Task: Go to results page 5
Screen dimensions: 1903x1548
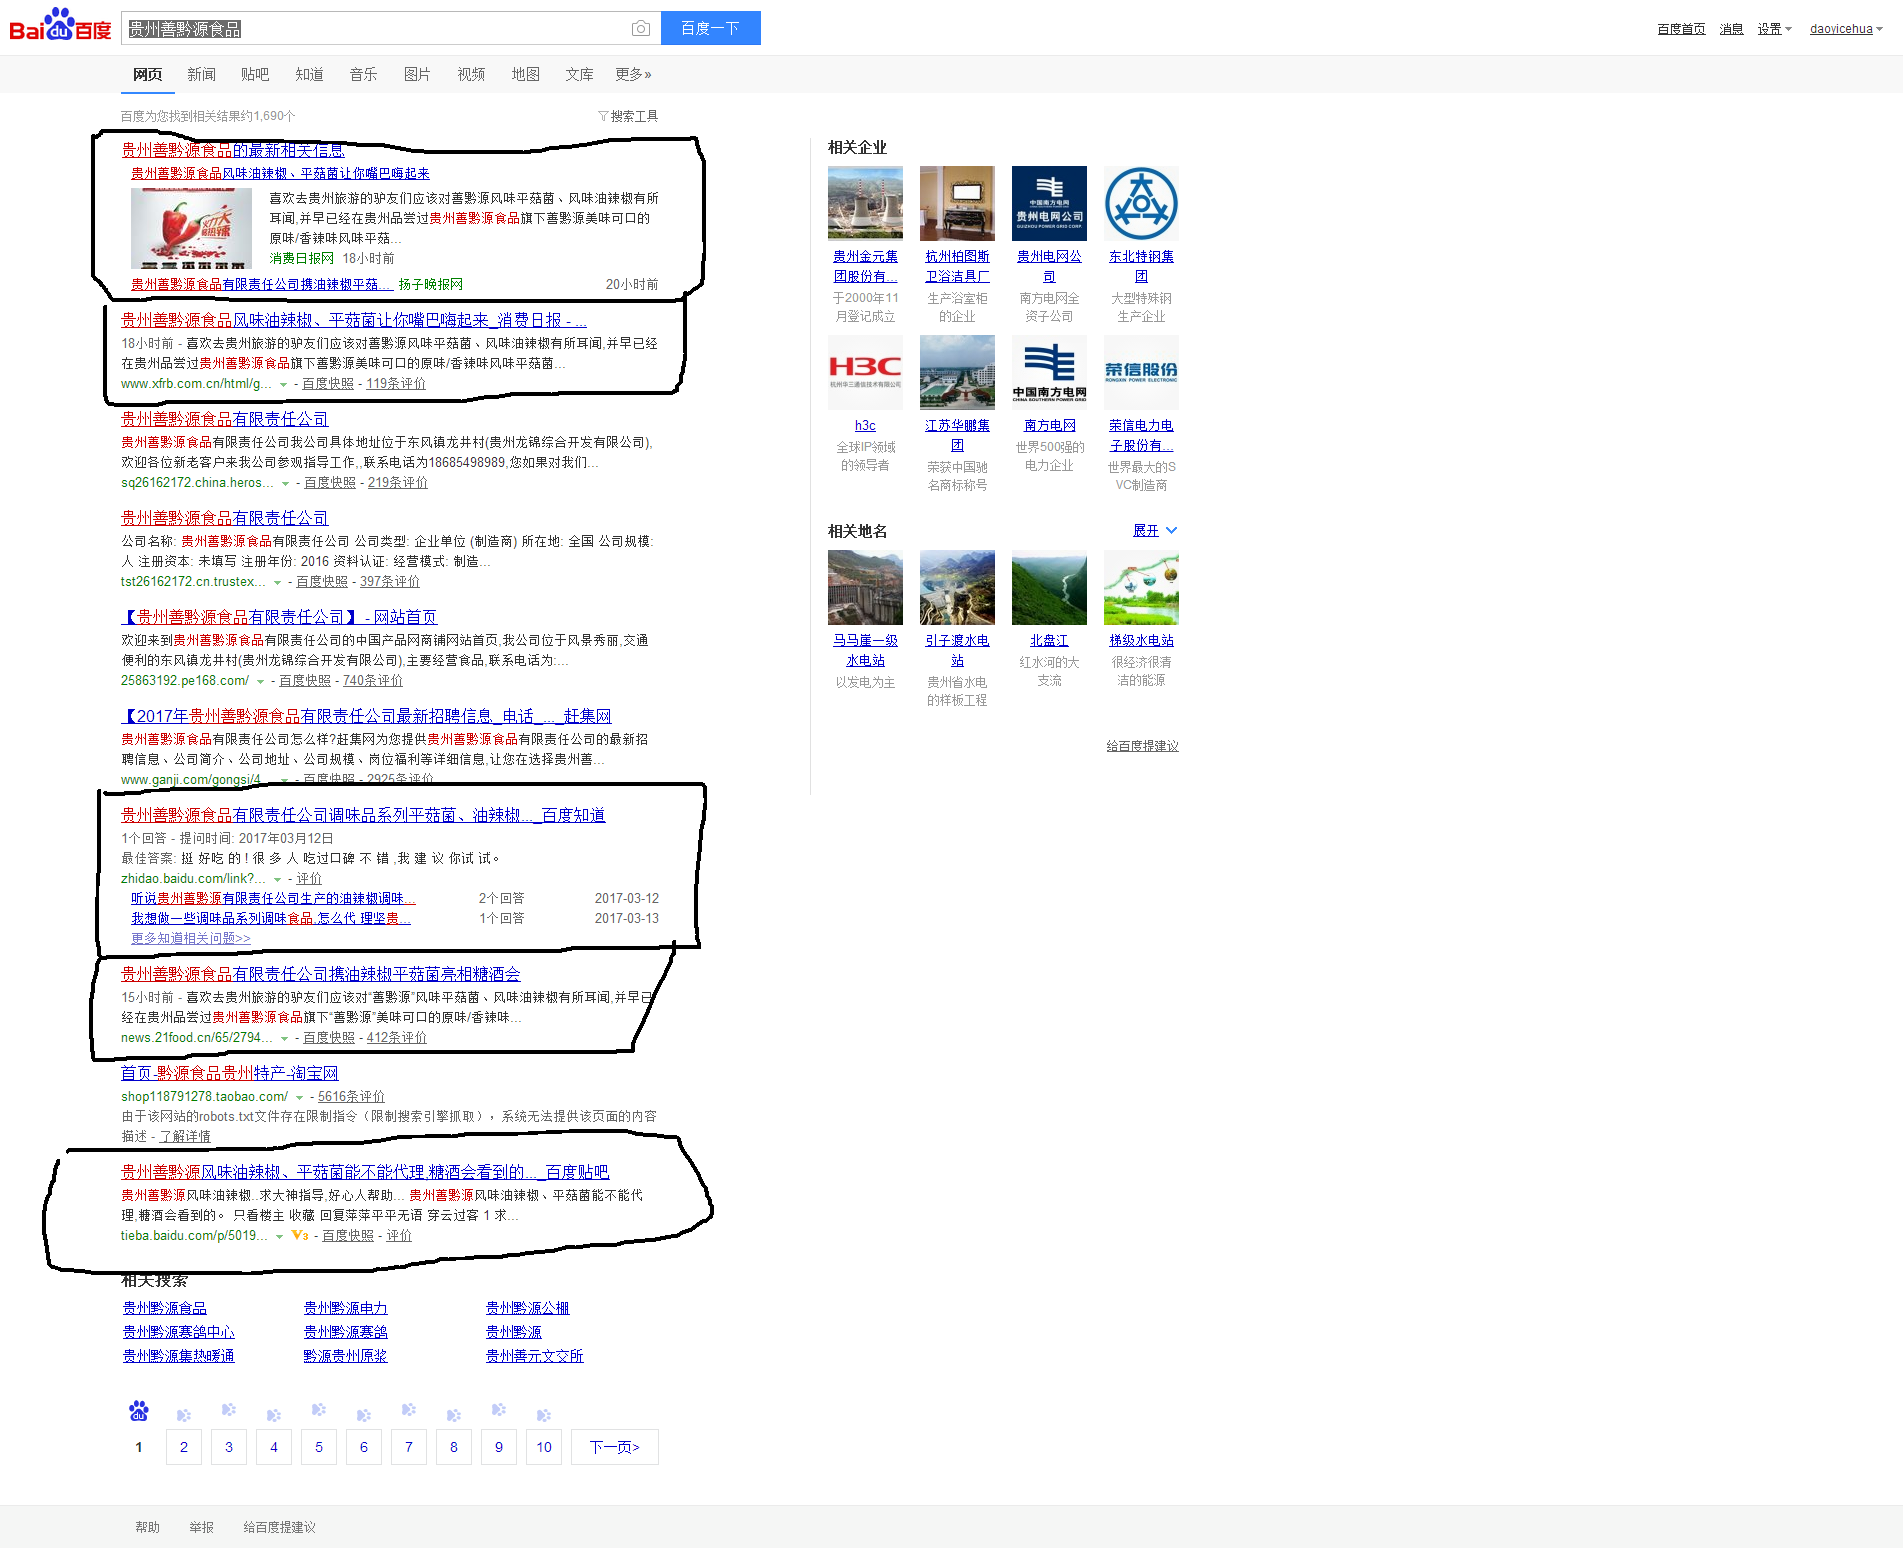Action: [319, 1447]
